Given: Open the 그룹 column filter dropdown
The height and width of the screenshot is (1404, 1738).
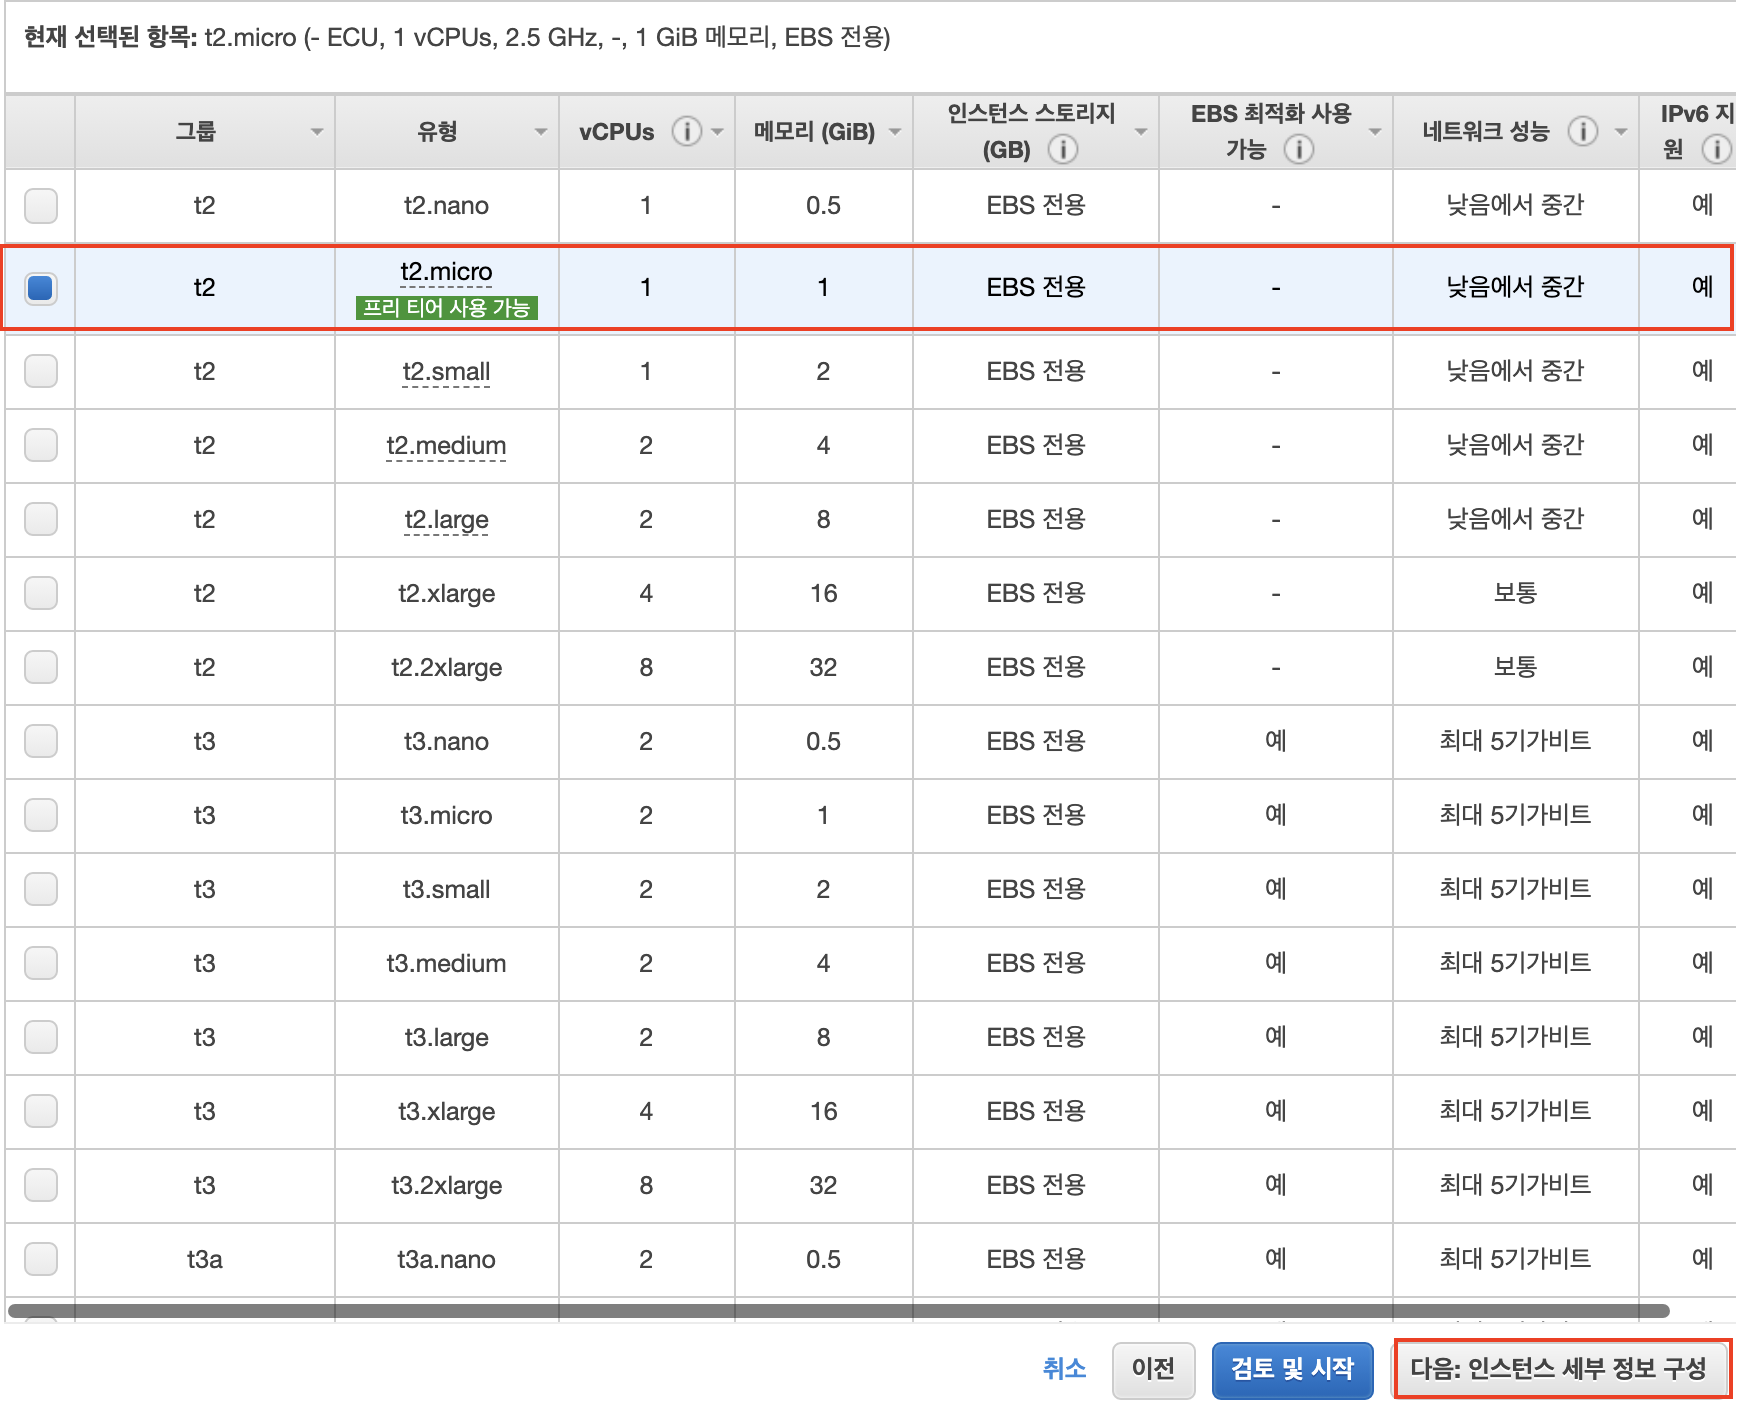Looking at the screenshot, I should tap(317, 132).
